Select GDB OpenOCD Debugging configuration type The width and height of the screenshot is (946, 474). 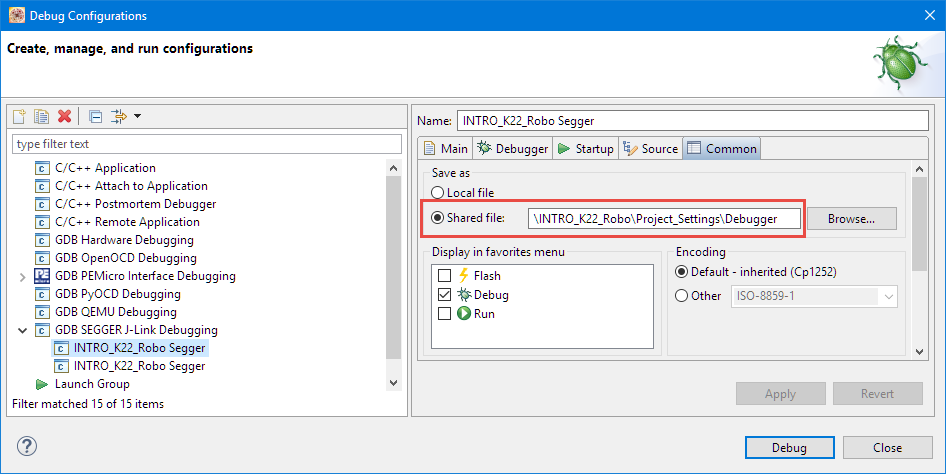[x=126, y=258]
